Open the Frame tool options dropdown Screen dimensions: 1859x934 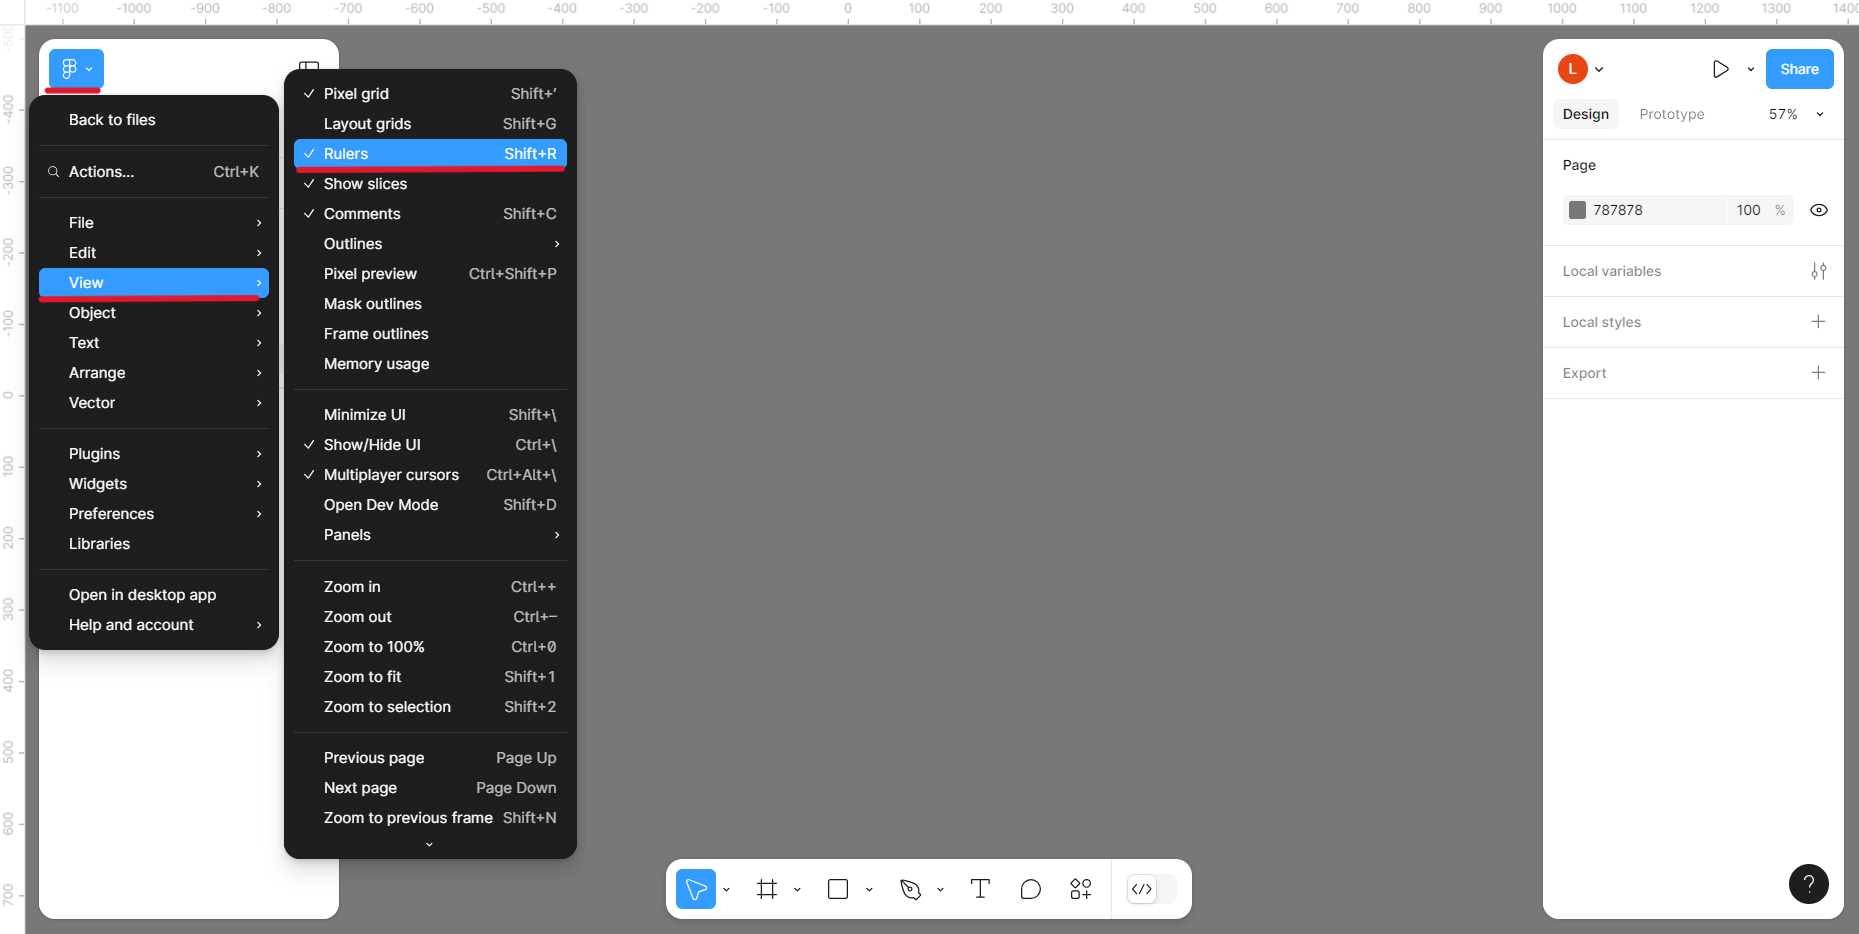(797, 889)
